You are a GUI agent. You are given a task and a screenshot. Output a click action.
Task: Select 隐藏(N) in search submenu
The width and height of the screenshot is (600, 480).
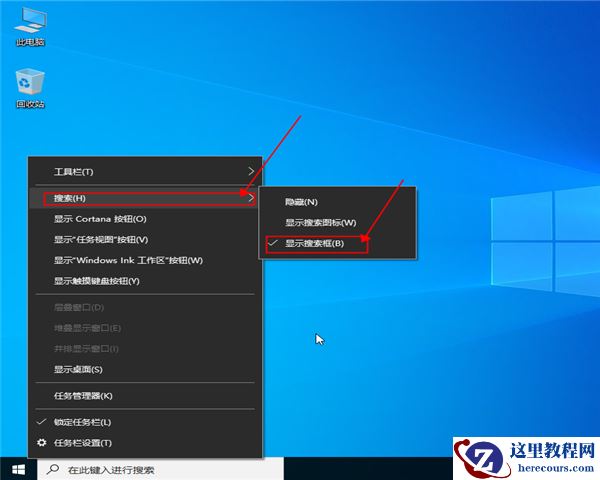(338, 202)
